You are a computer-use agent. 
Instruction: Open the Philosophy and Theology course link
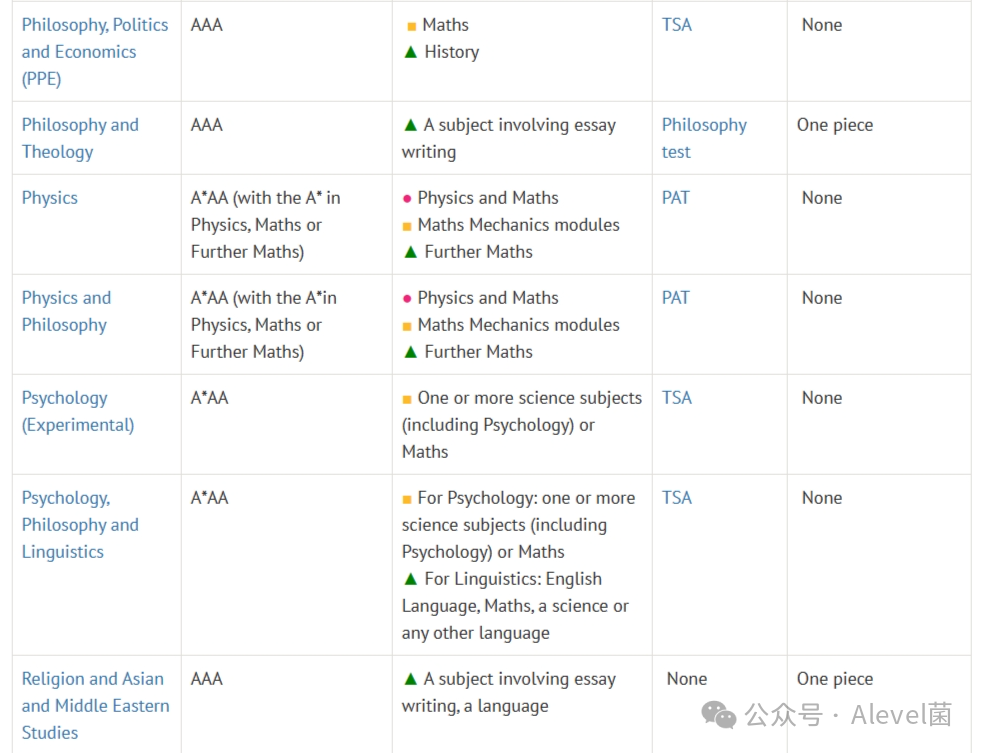[80, 139]
